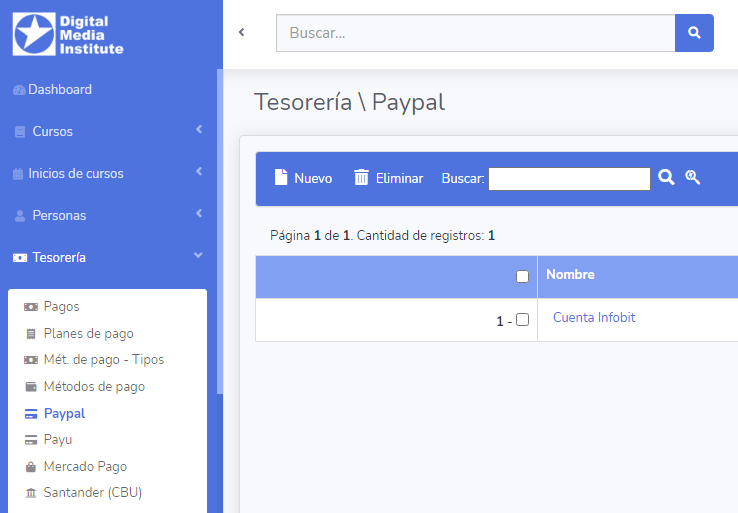The image size is (738, 513).
Task: Click the Métodos de pago wallet icon
Action: [x=31, y=387]
